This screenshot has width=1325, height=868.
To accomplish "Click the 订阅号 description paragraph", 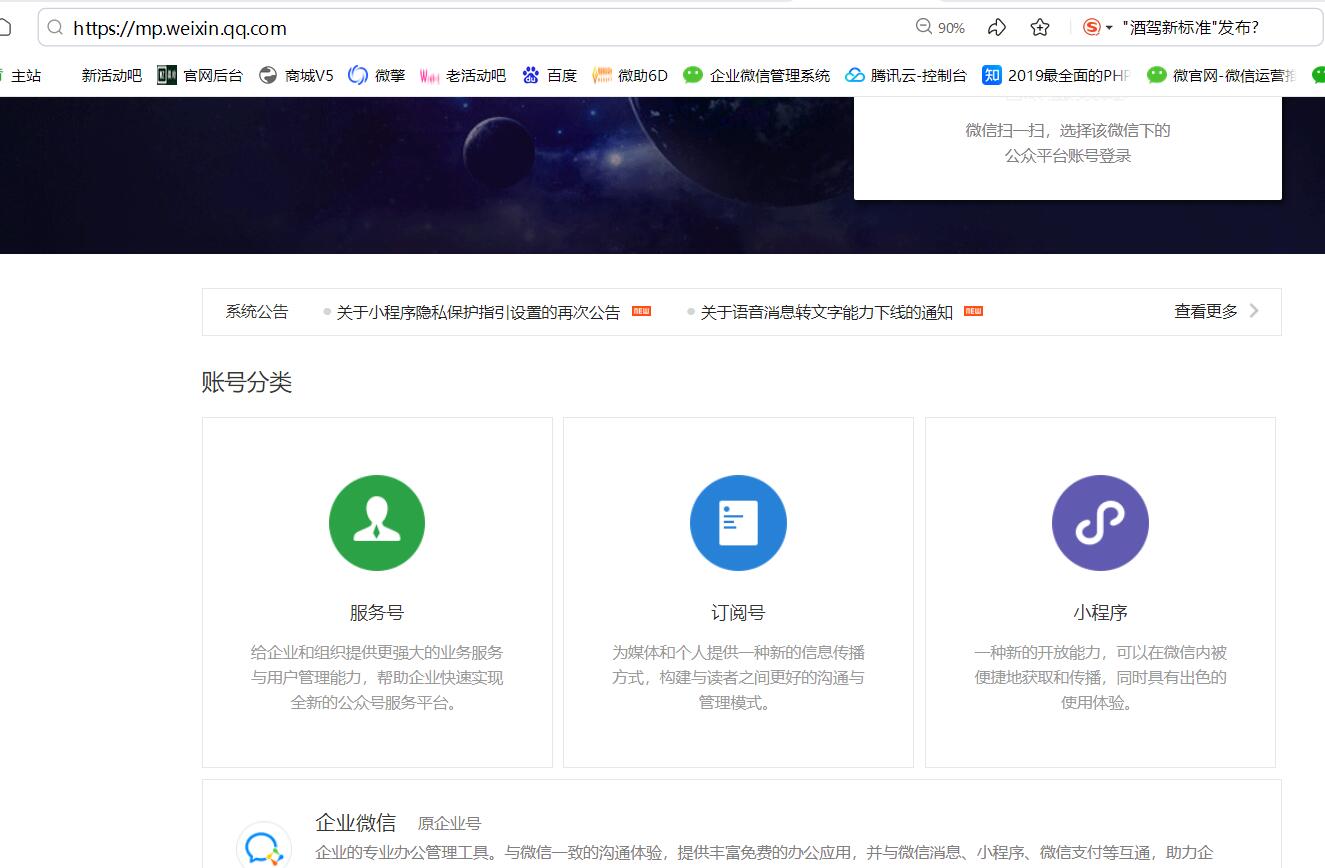I will pyautogui.click(x=738, y=677).
